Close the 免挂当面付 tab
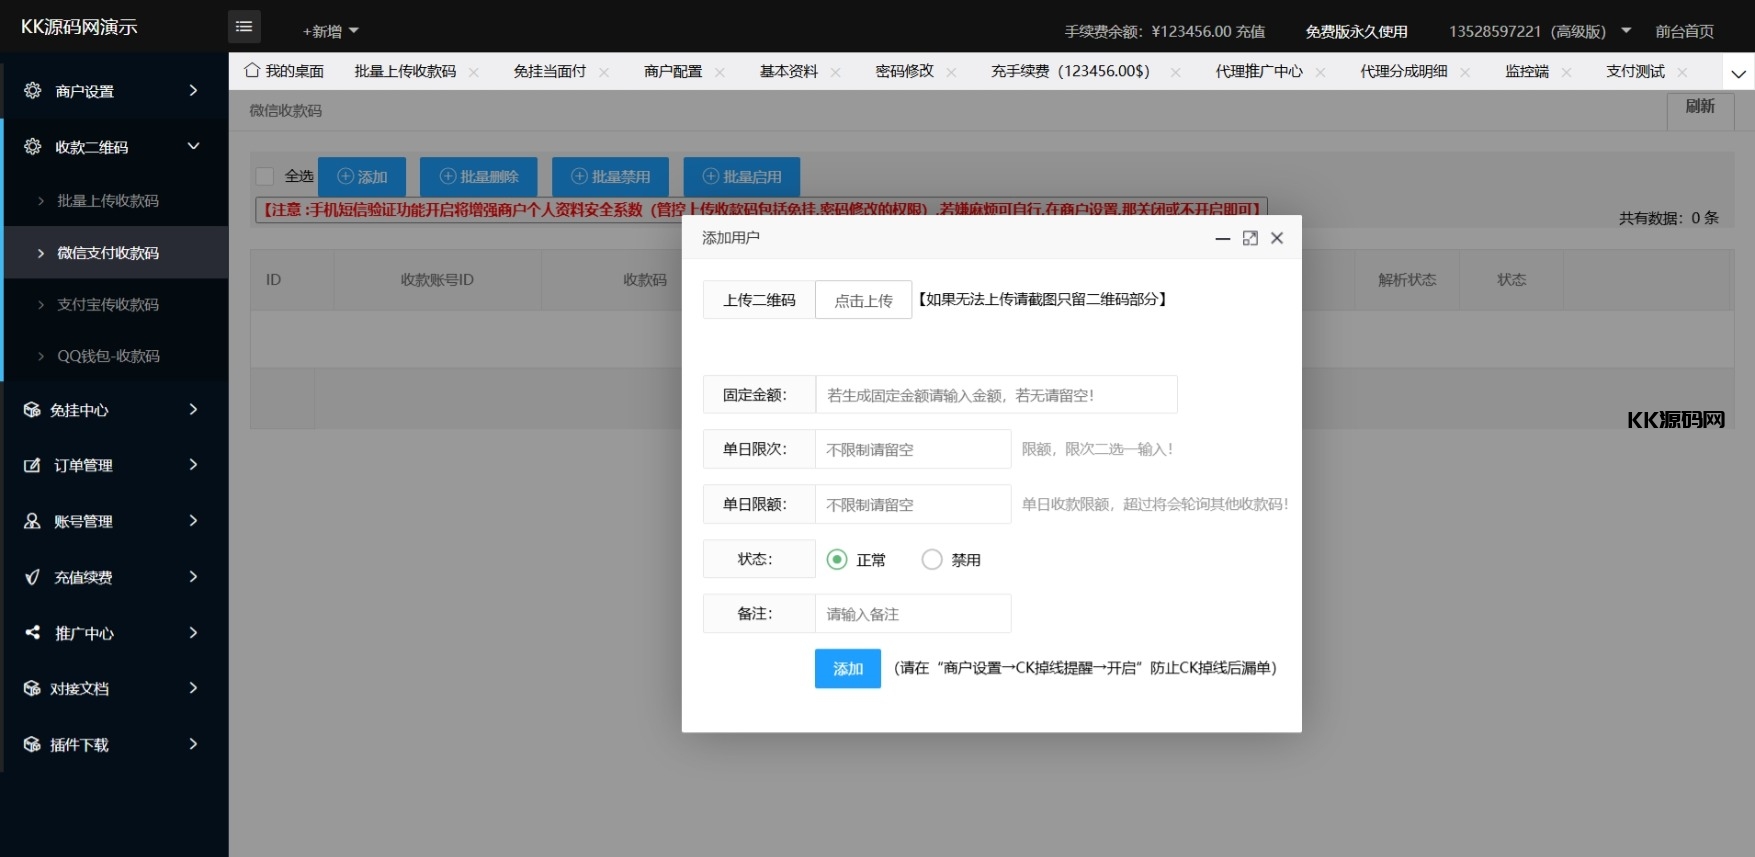1755x857 pixels. [x=604, y=72]
